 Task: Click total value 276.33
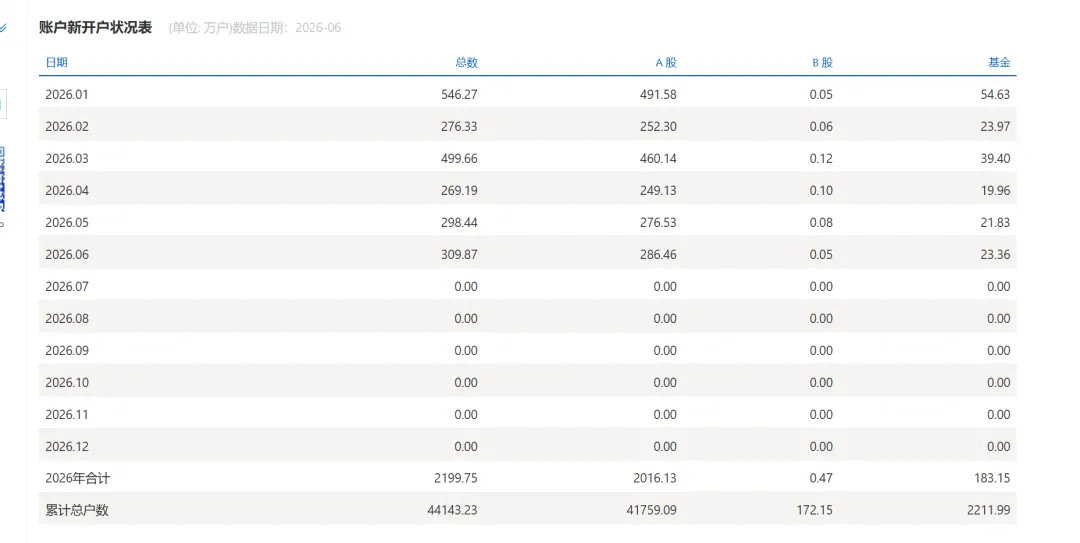[459, 126]
